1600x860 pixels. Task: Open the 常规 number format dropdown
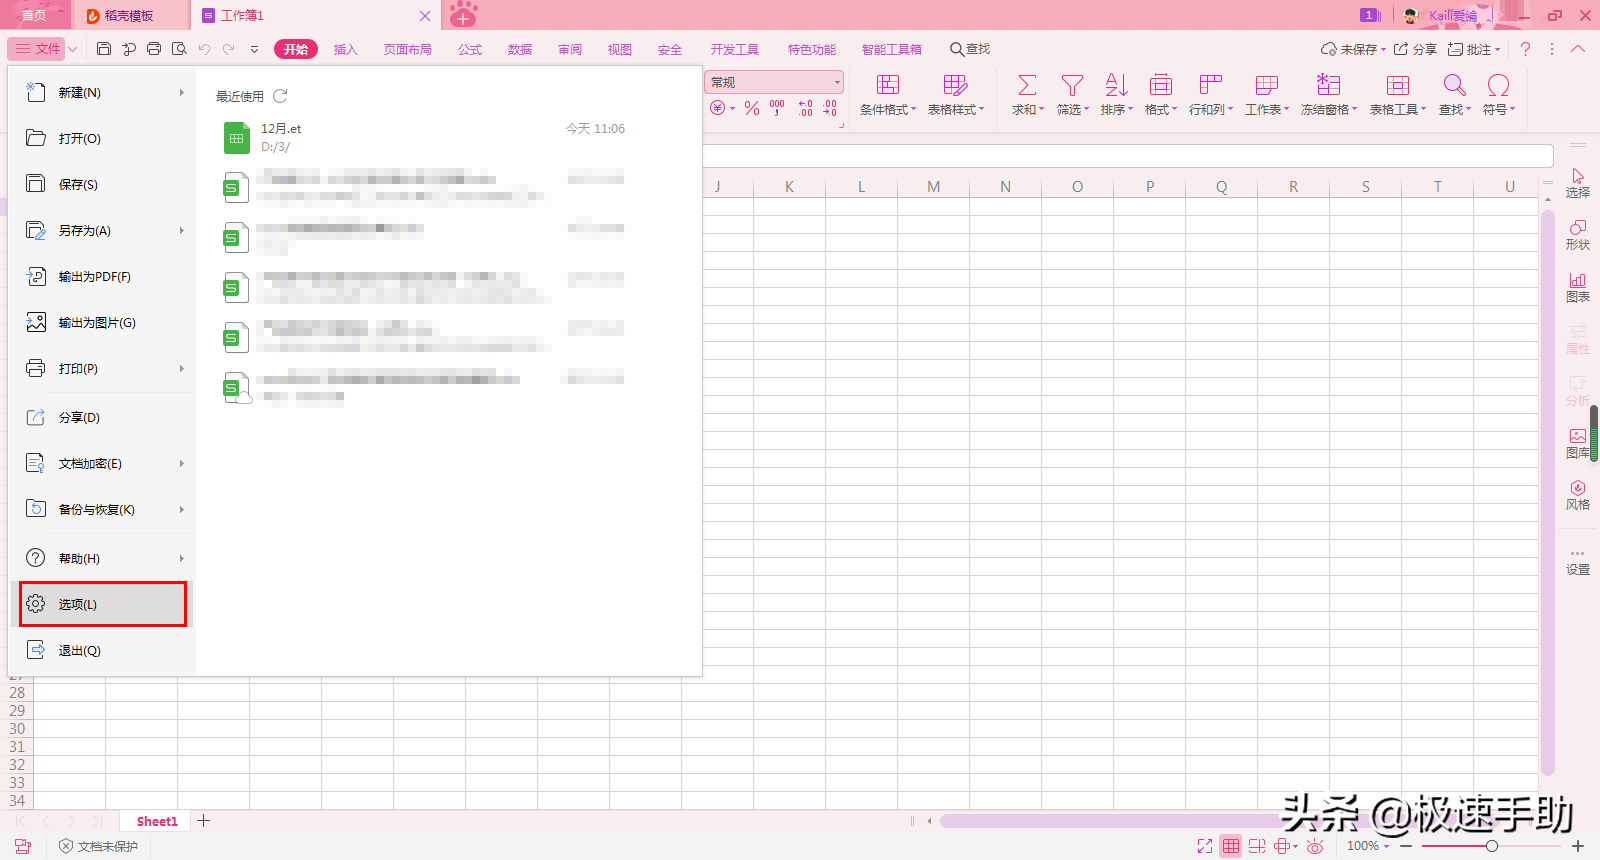tap(837, 83)
